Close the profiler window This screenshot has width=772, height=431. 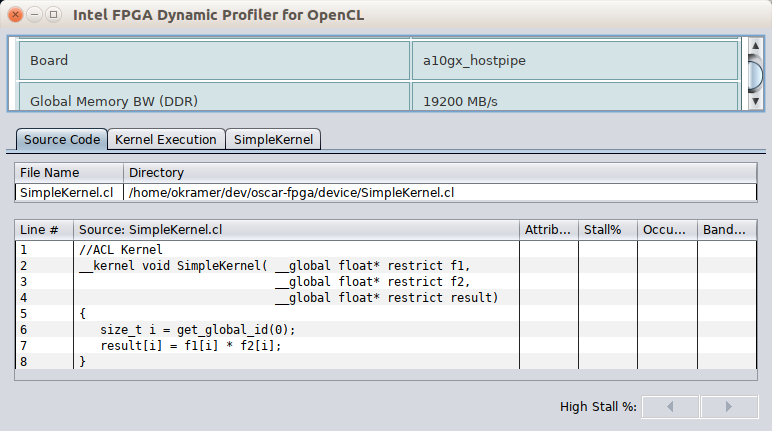click(x=17, y=16)
